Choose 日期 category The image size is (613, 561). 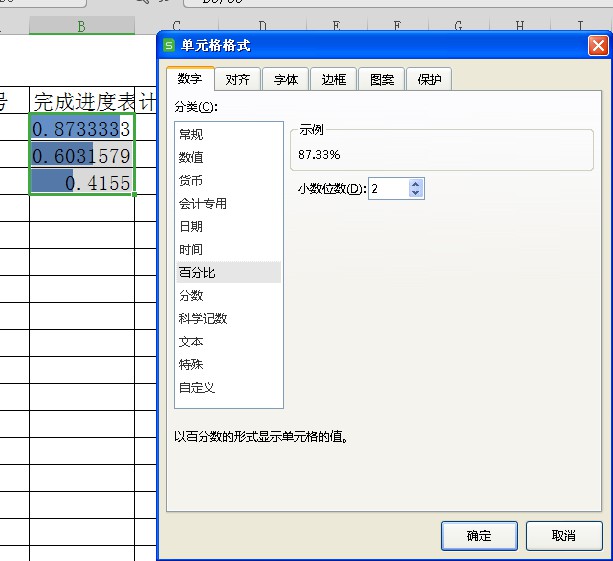[x=229, y=227]
